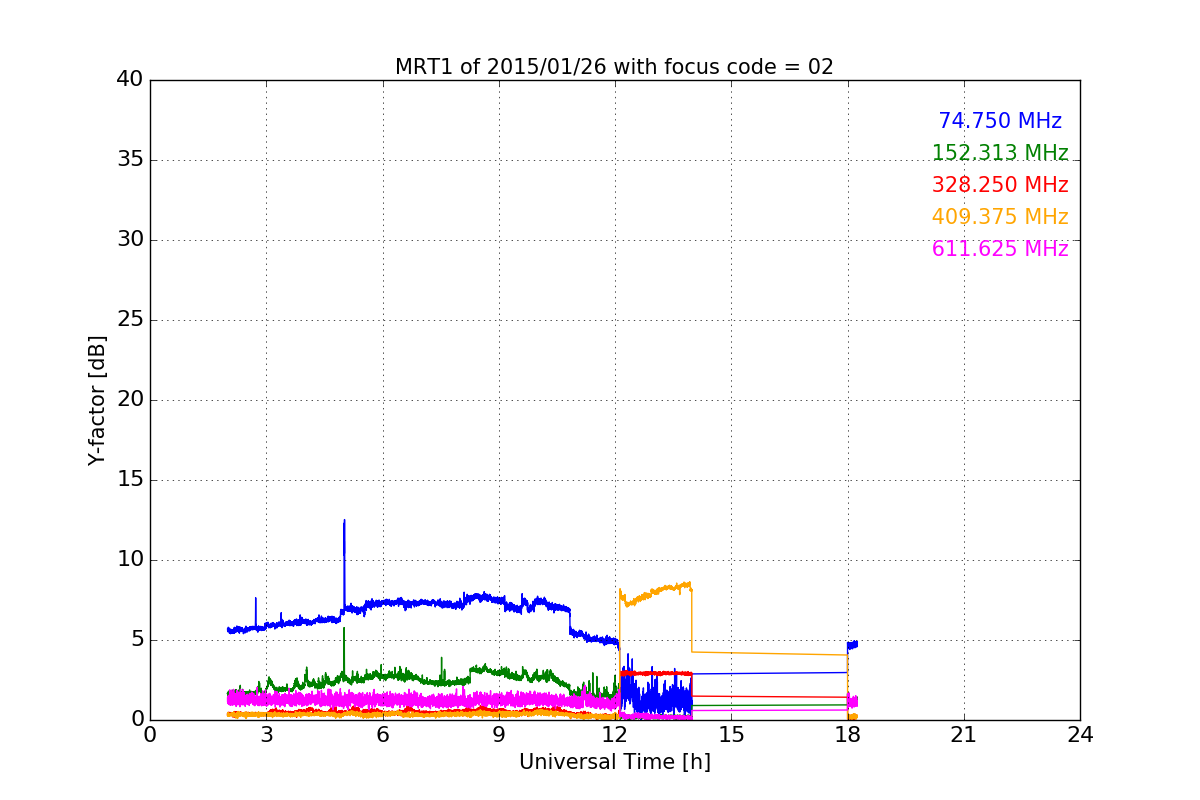Select the 611.625 MHz legend label
This screenshot has height=800, width=1200.
point(1000,249)
